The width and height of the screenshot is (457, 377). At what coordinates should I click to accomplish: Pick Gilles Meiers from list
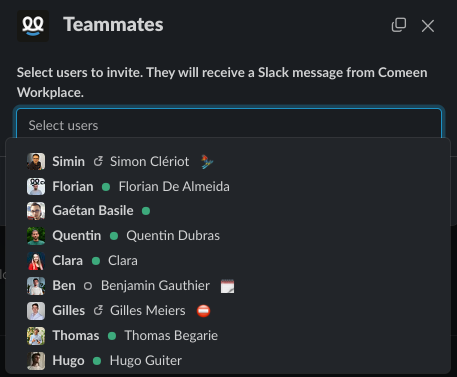[228, 311]
